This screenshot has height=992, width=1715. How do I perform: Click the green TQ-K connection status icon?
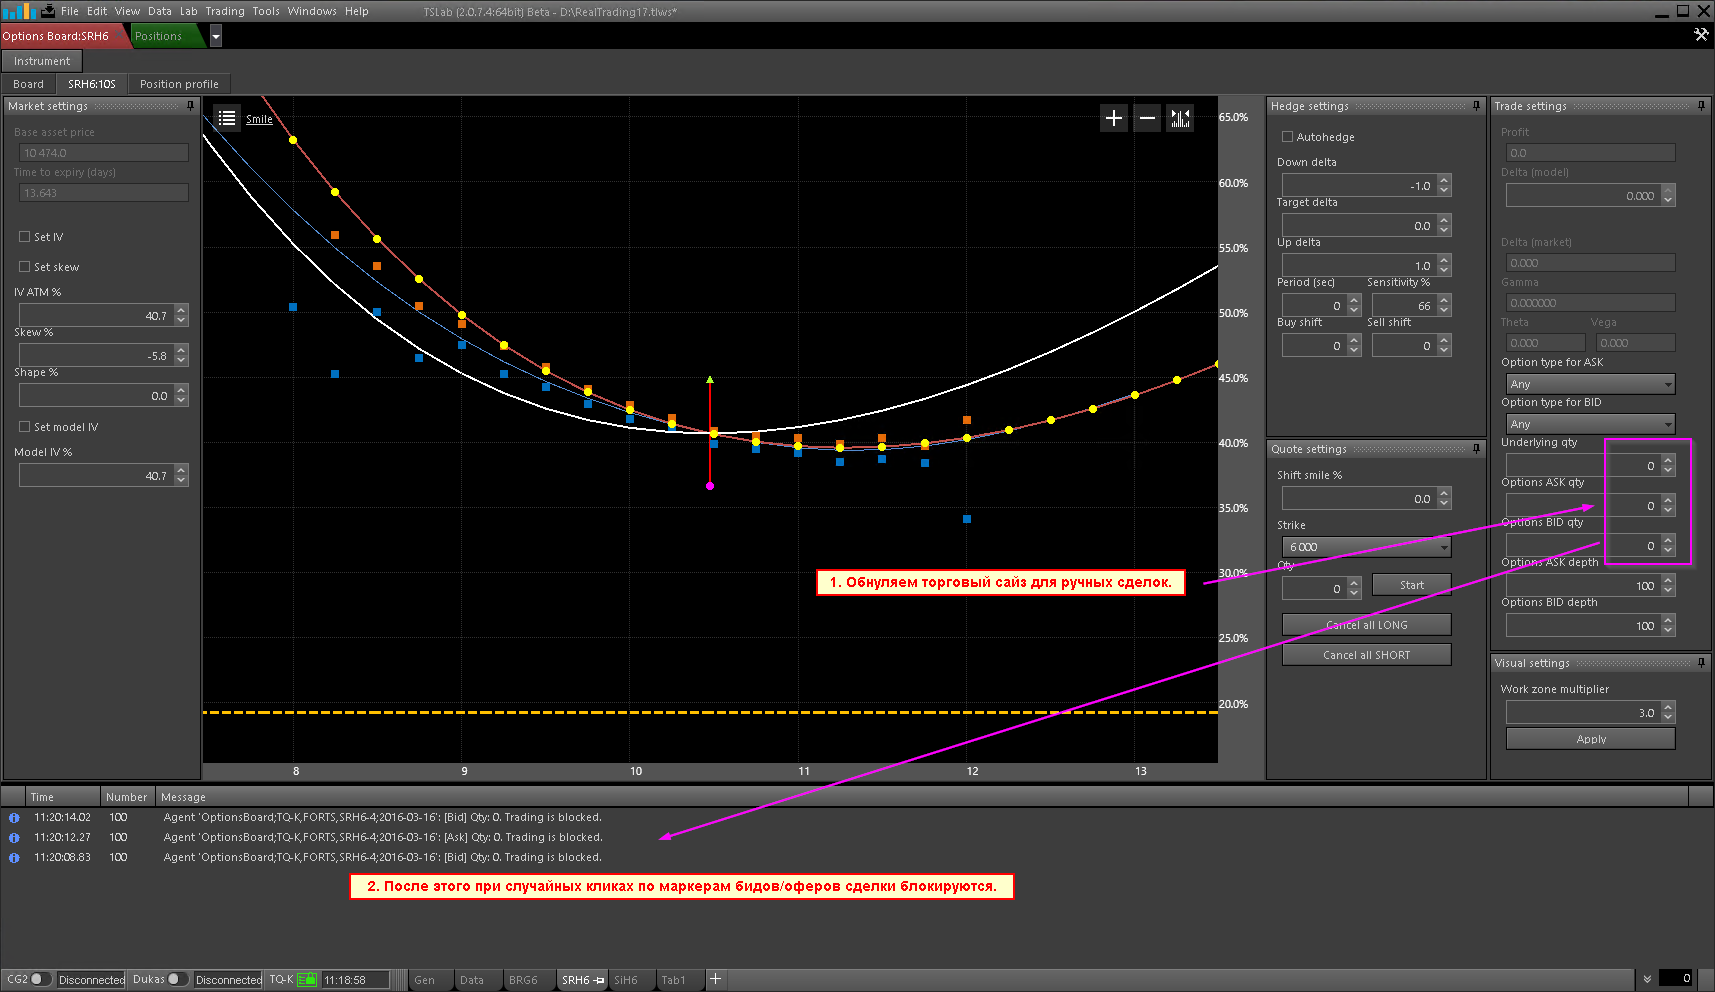[307, 980]
